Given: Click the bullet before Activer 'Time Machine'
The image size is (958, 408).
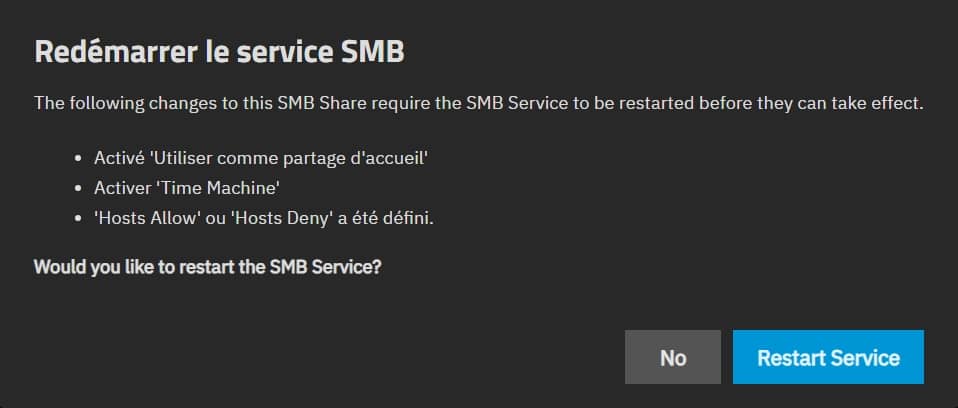Looking at the screenshot, I should [x=79, y=188].
